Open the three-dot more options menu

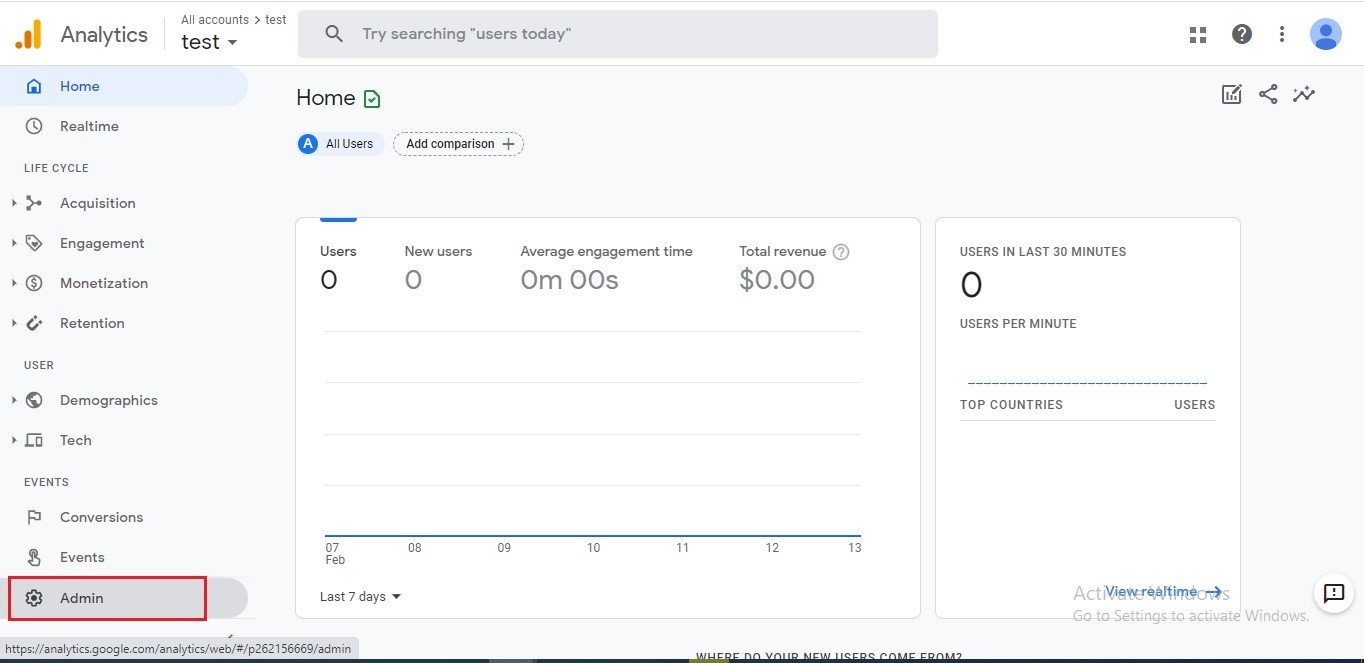click(x=1282, y=34)
